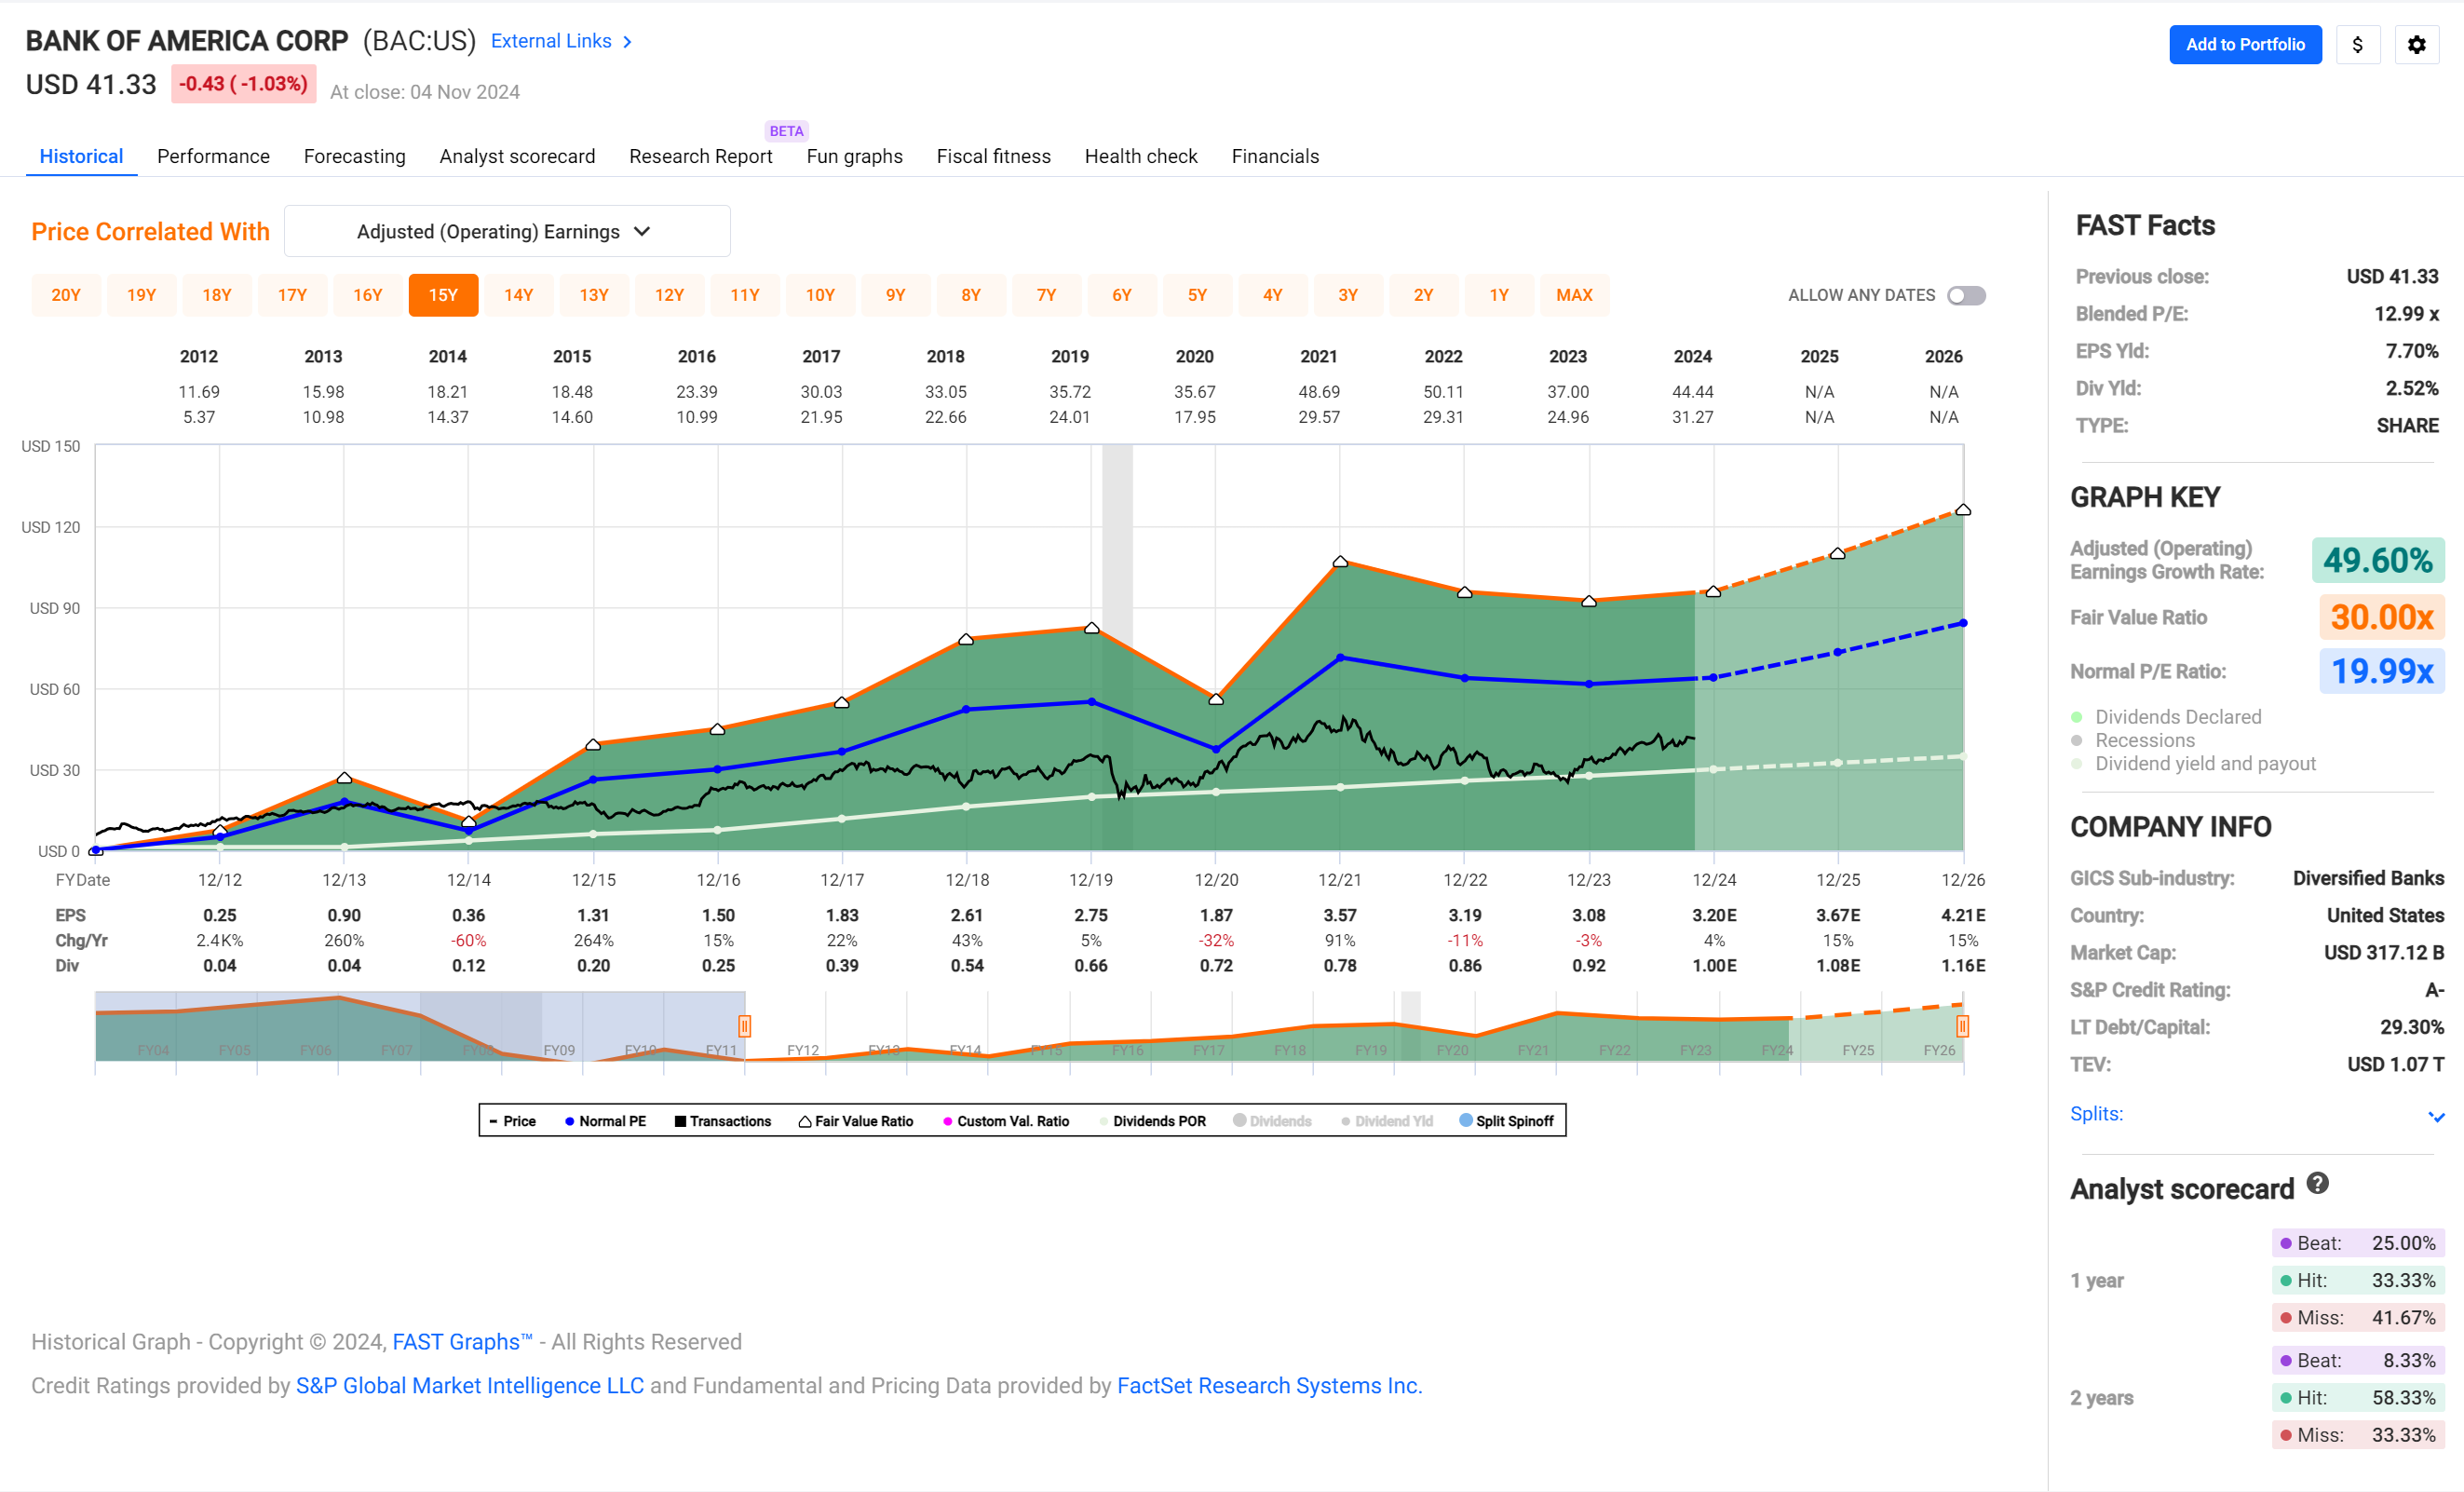The height and width of the screenshot is (1492, 2464).
Task: Click the Analyst scorecard help question icon
Action: tap(2317, 1183)
